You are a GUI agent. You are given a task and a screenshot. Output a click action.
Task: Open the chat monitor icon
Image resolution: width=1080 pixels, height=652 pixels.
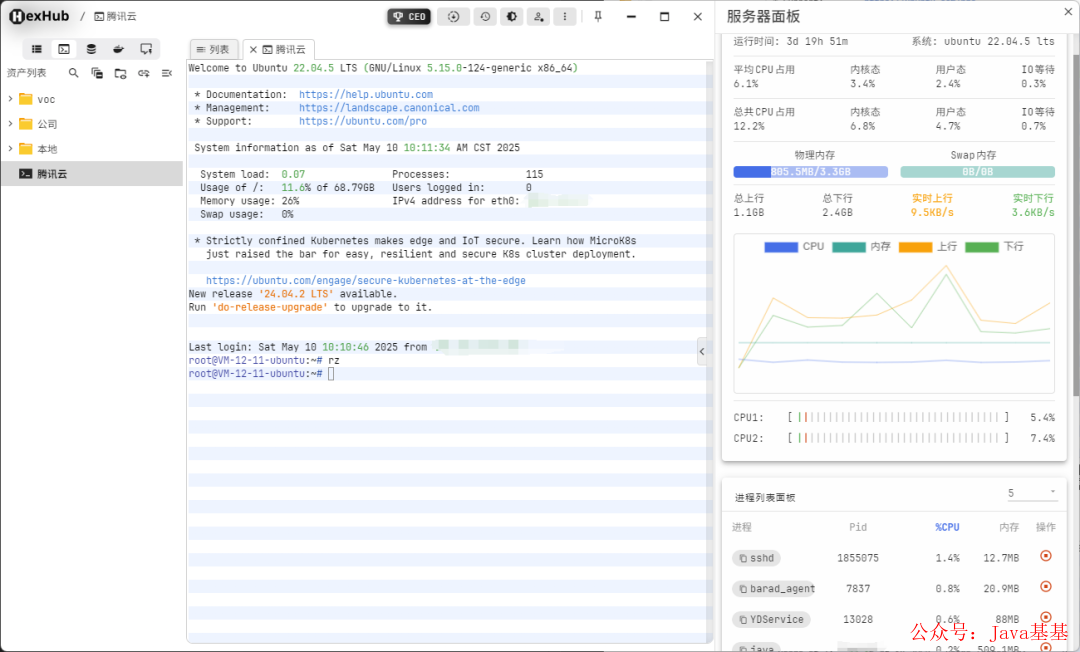pos(146,49)
